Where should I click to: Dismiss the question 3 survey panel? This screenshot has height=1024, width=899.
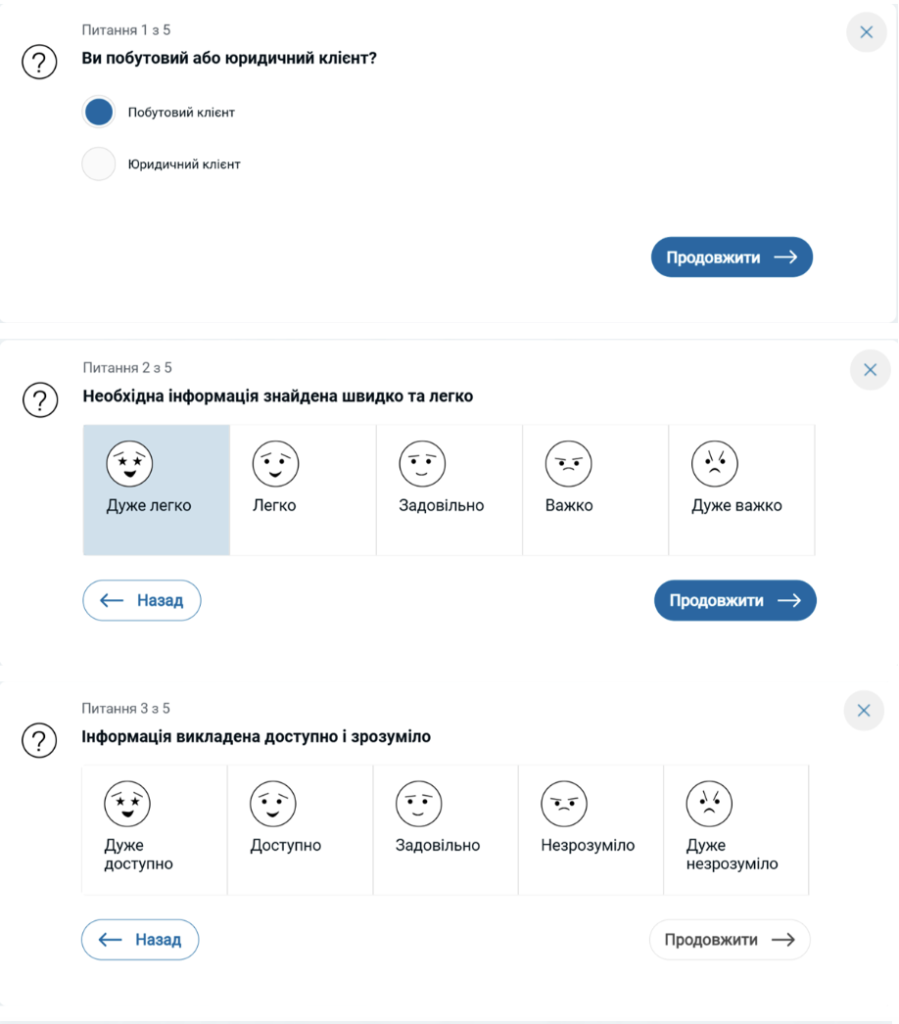864,711
